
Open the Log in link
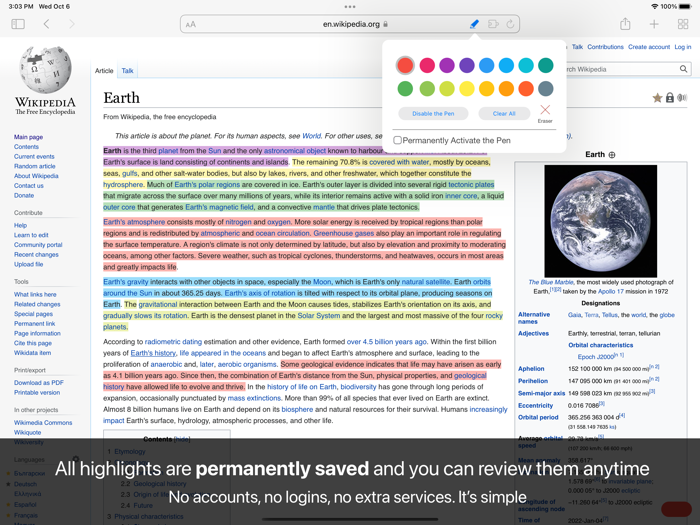pyautogui.click(x=683, y=47)
